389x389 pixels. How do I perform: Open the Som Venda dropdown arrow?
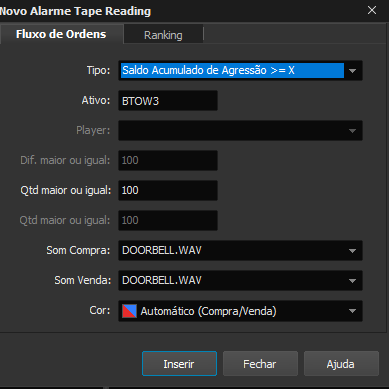(352, 281)
